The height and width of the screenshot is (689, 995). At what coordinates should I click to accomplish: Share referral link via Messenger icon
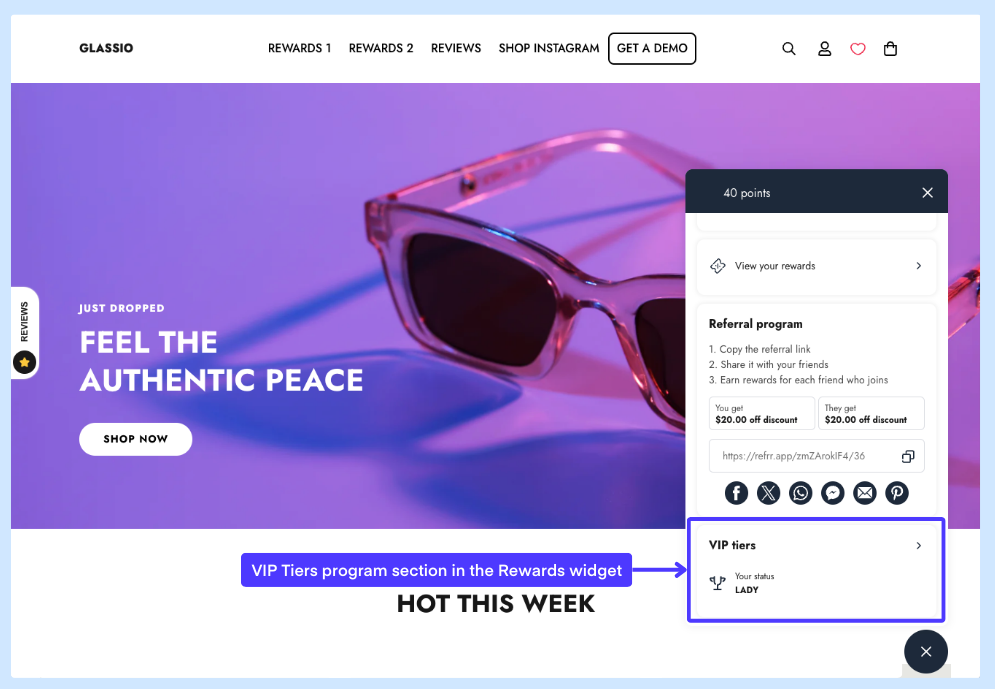coord(833,493)
